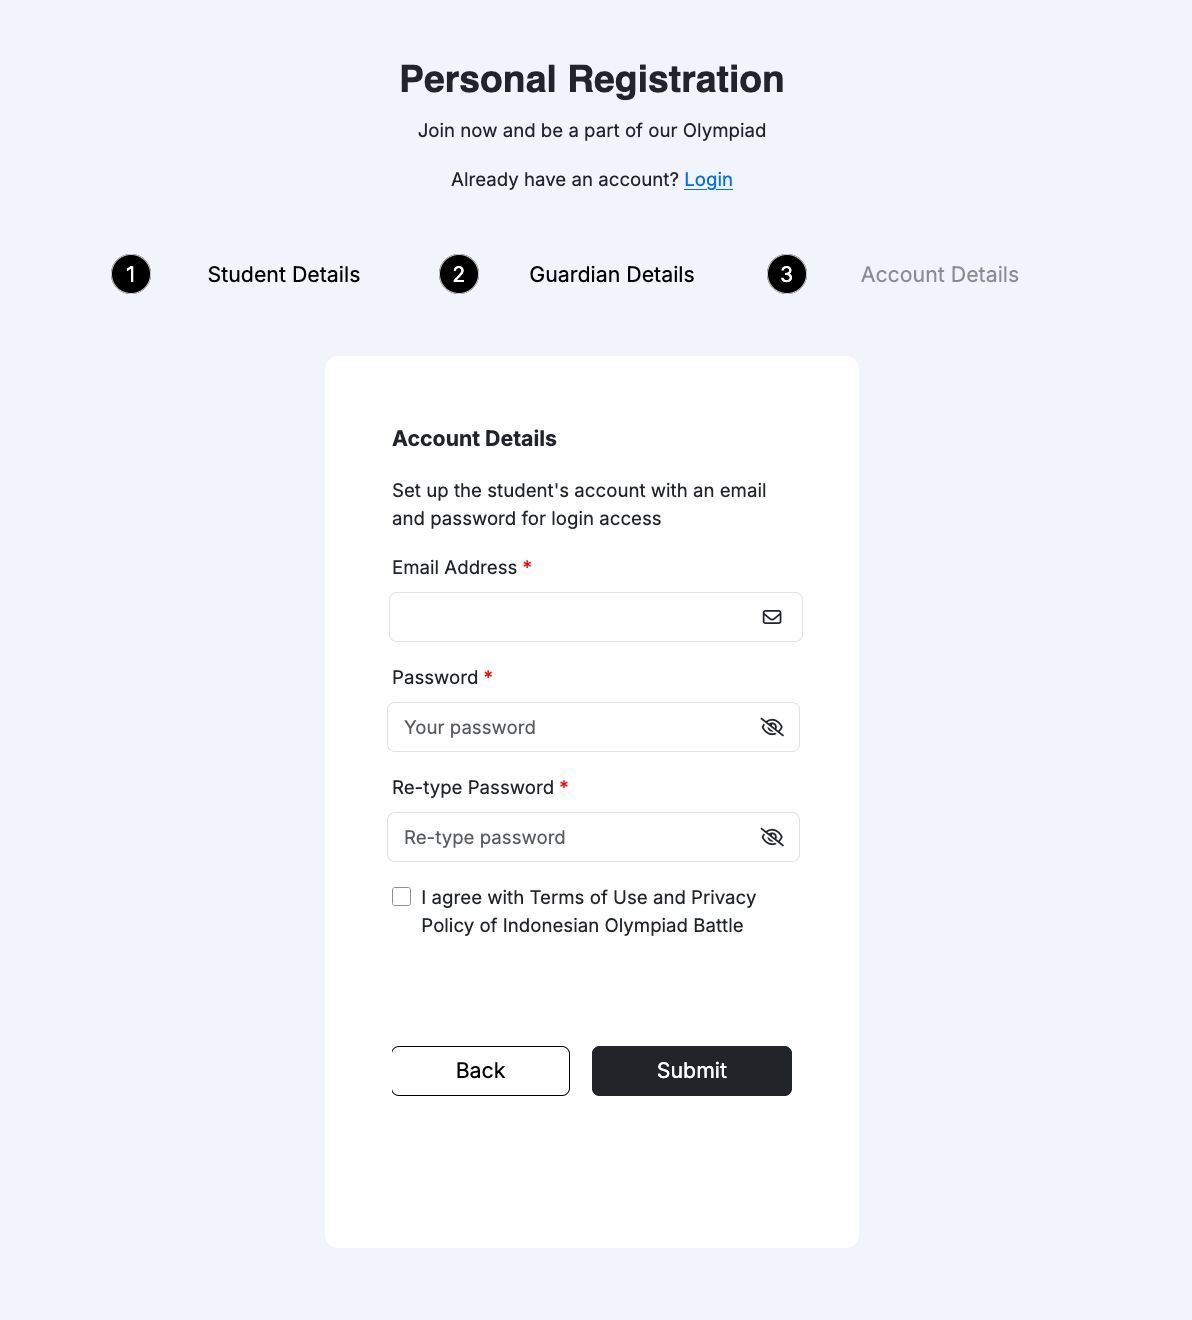This screenshot has width=1192, height=1320.
Task: Click the Terms of Use agreement text
Action: point(588,911)
